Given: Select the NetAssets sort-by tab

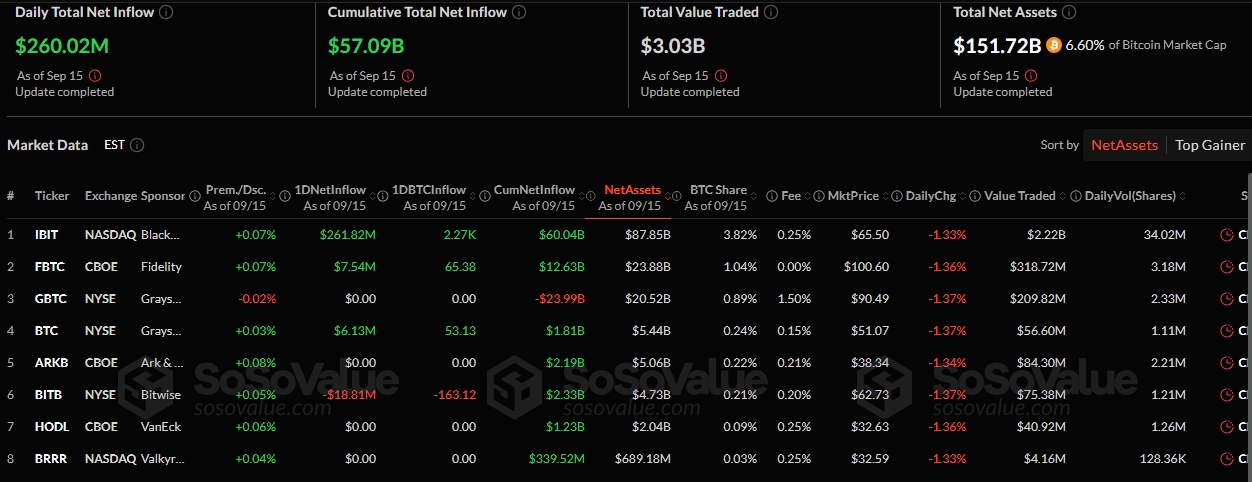Looking at the screenshot, I should 1125,145.
